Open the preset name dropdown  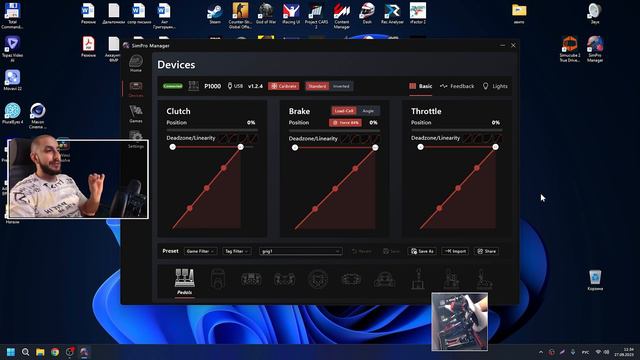tap(300, 251)
